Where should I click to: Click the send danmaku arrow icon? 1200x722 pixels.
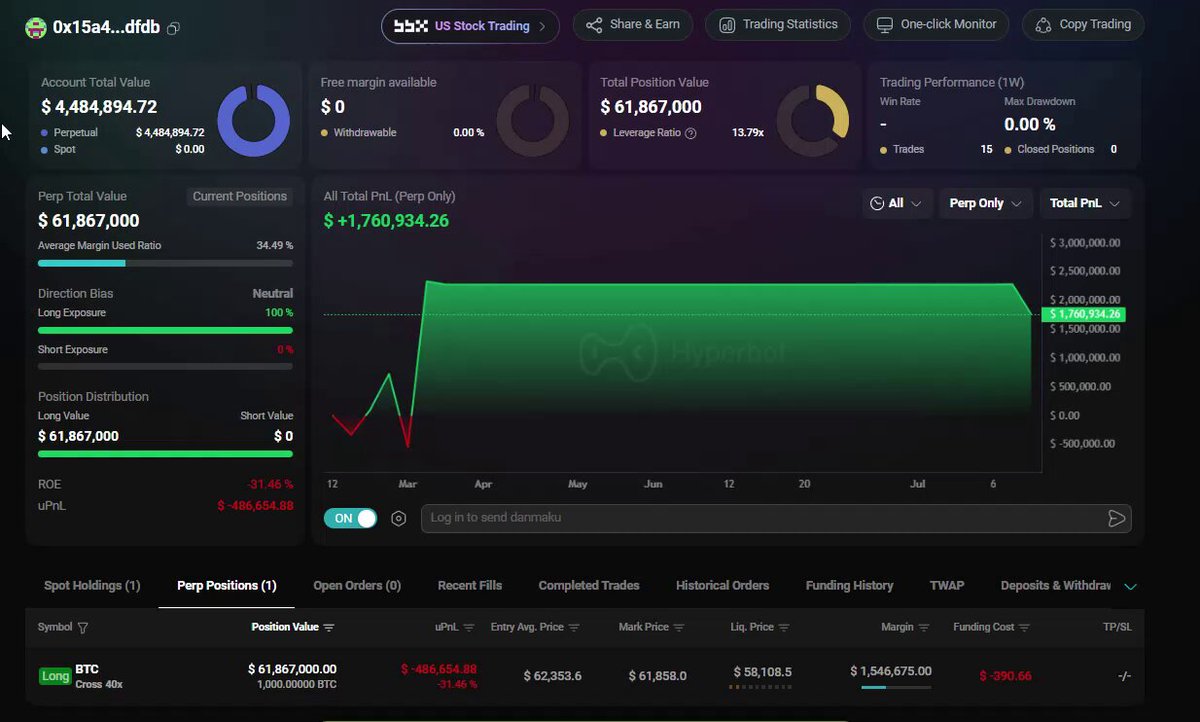tap(1117, 518)
